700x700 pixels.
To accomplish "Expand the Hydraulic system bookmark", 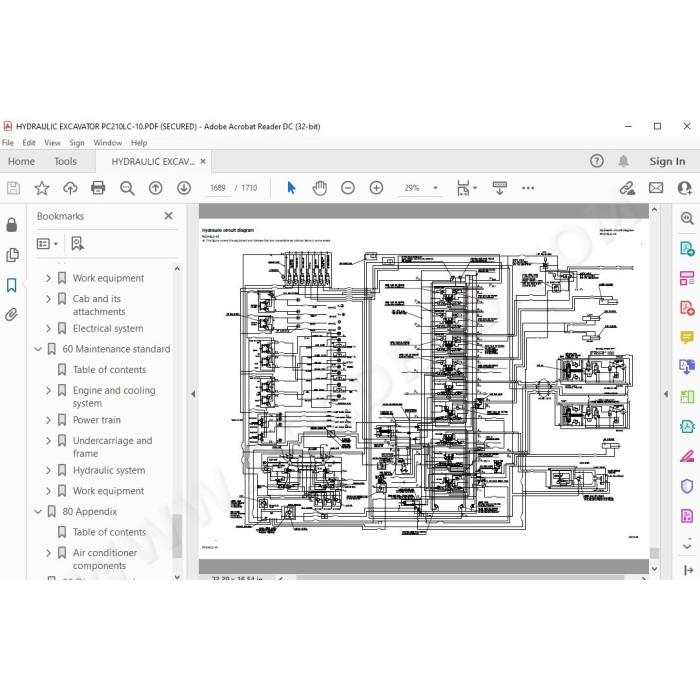I will click(x=48, y=471).
